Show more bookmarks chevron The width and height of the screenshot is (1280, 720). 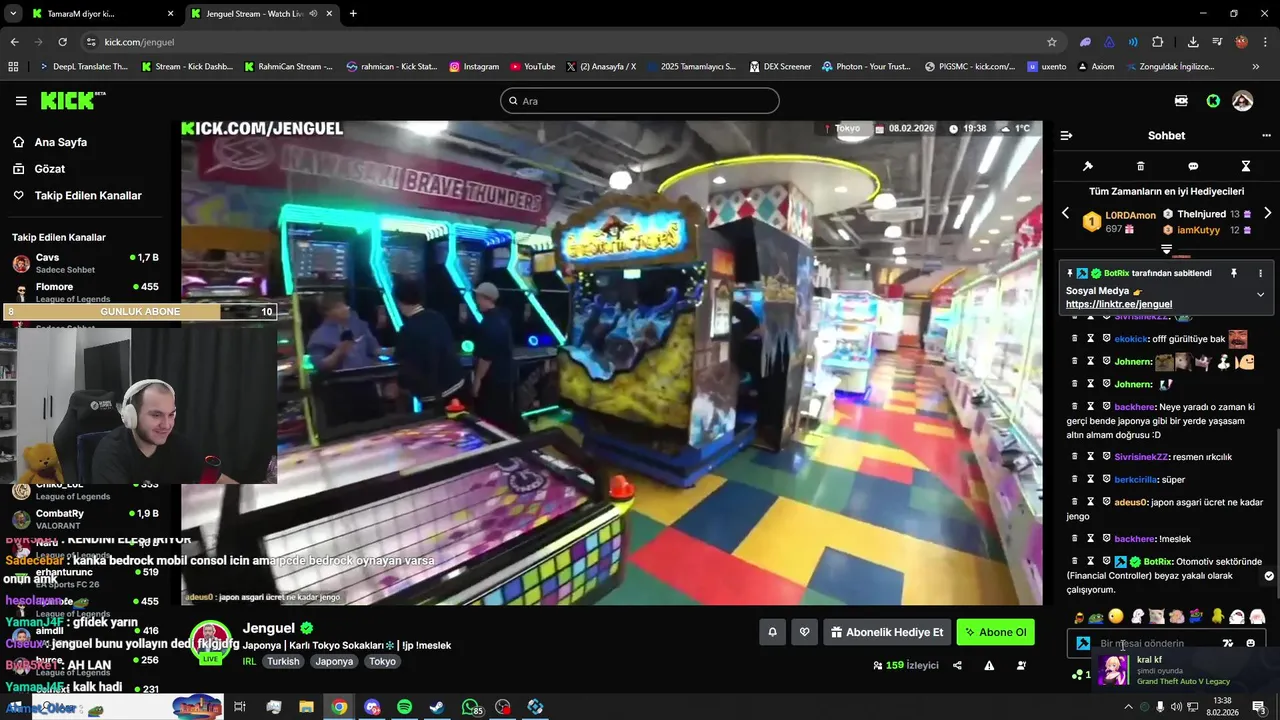[x=1256, y=67]
